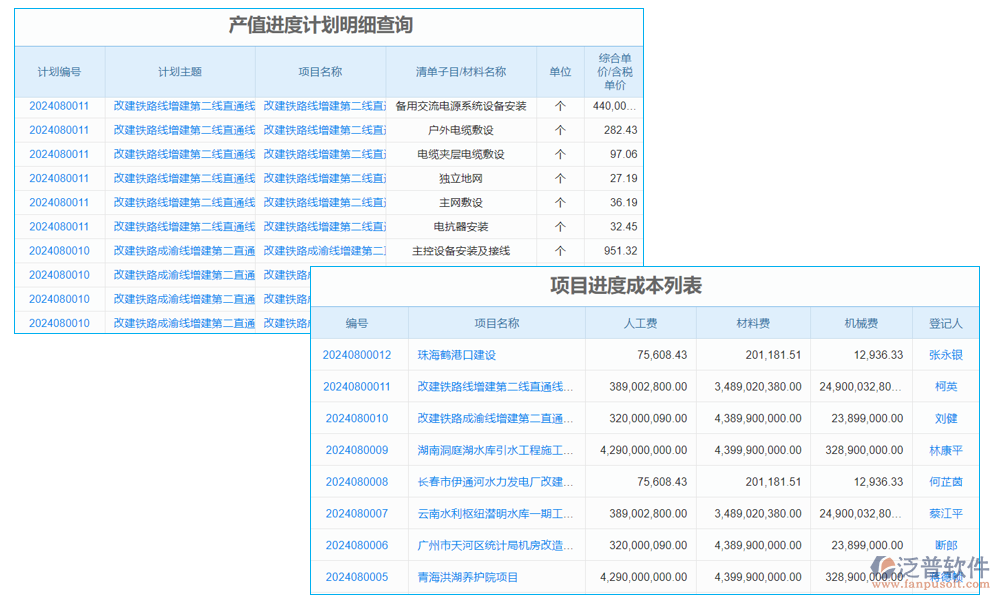This screenshot has width=1000, height=600.
Task: Open plan number 2024080011 in the detail query
Action: 58,105
